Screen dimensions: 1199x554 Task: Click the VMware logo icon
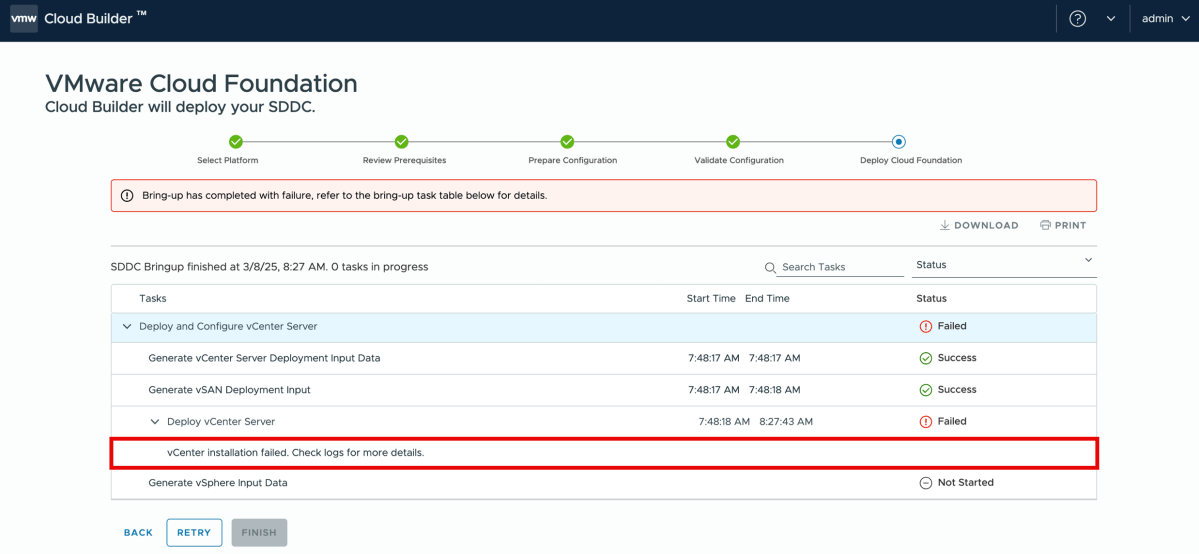[24, 19]
